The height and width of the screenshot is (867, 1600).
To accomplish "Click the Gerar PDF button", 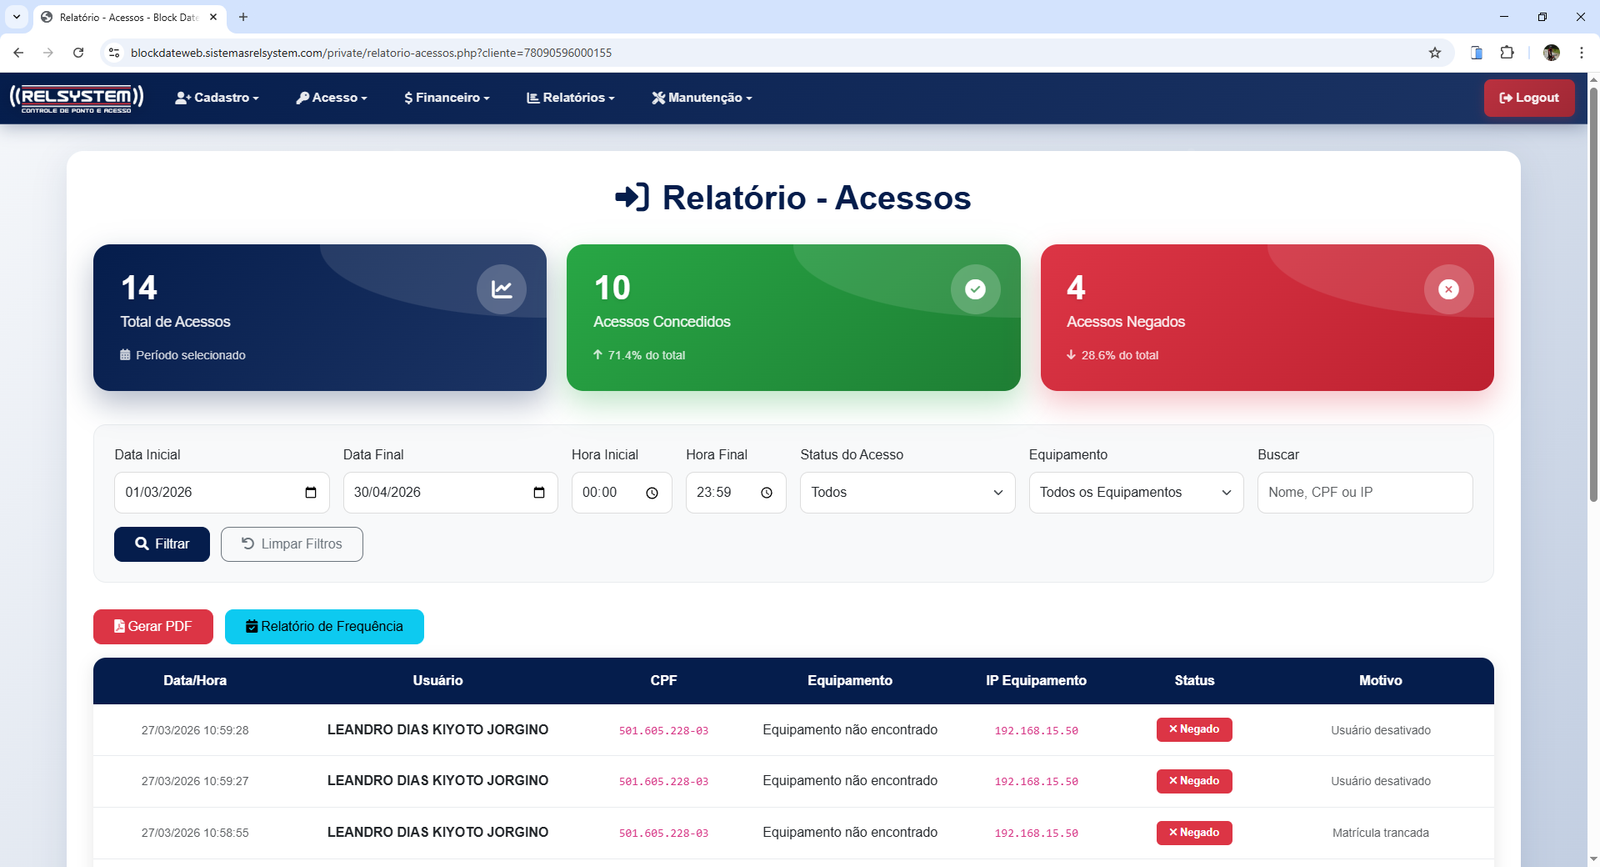I will [x=153, y=627].
